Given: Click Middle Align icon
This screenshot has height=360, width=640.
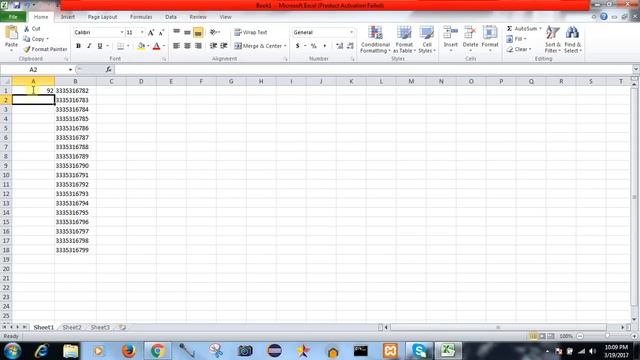Looking at the screenshot, I should coord(187,32).
